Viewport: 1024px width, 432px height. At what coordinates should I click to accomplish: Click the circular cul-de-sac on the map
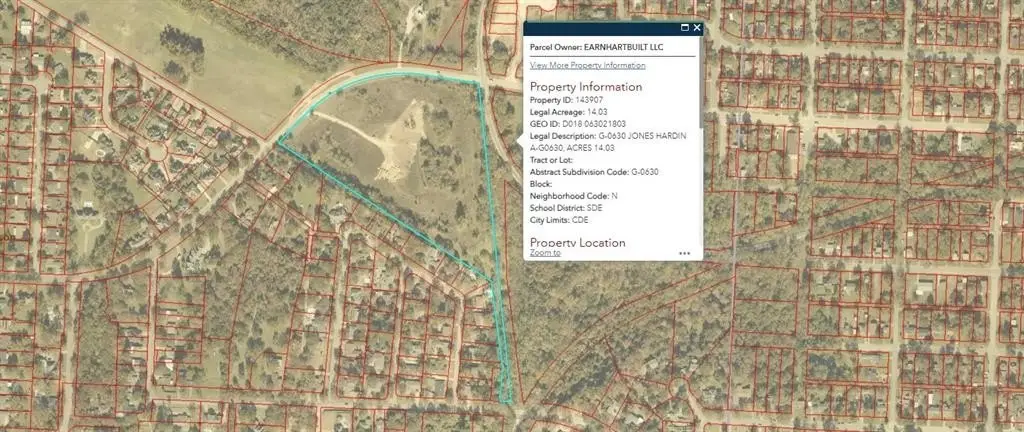click(156, 152)
